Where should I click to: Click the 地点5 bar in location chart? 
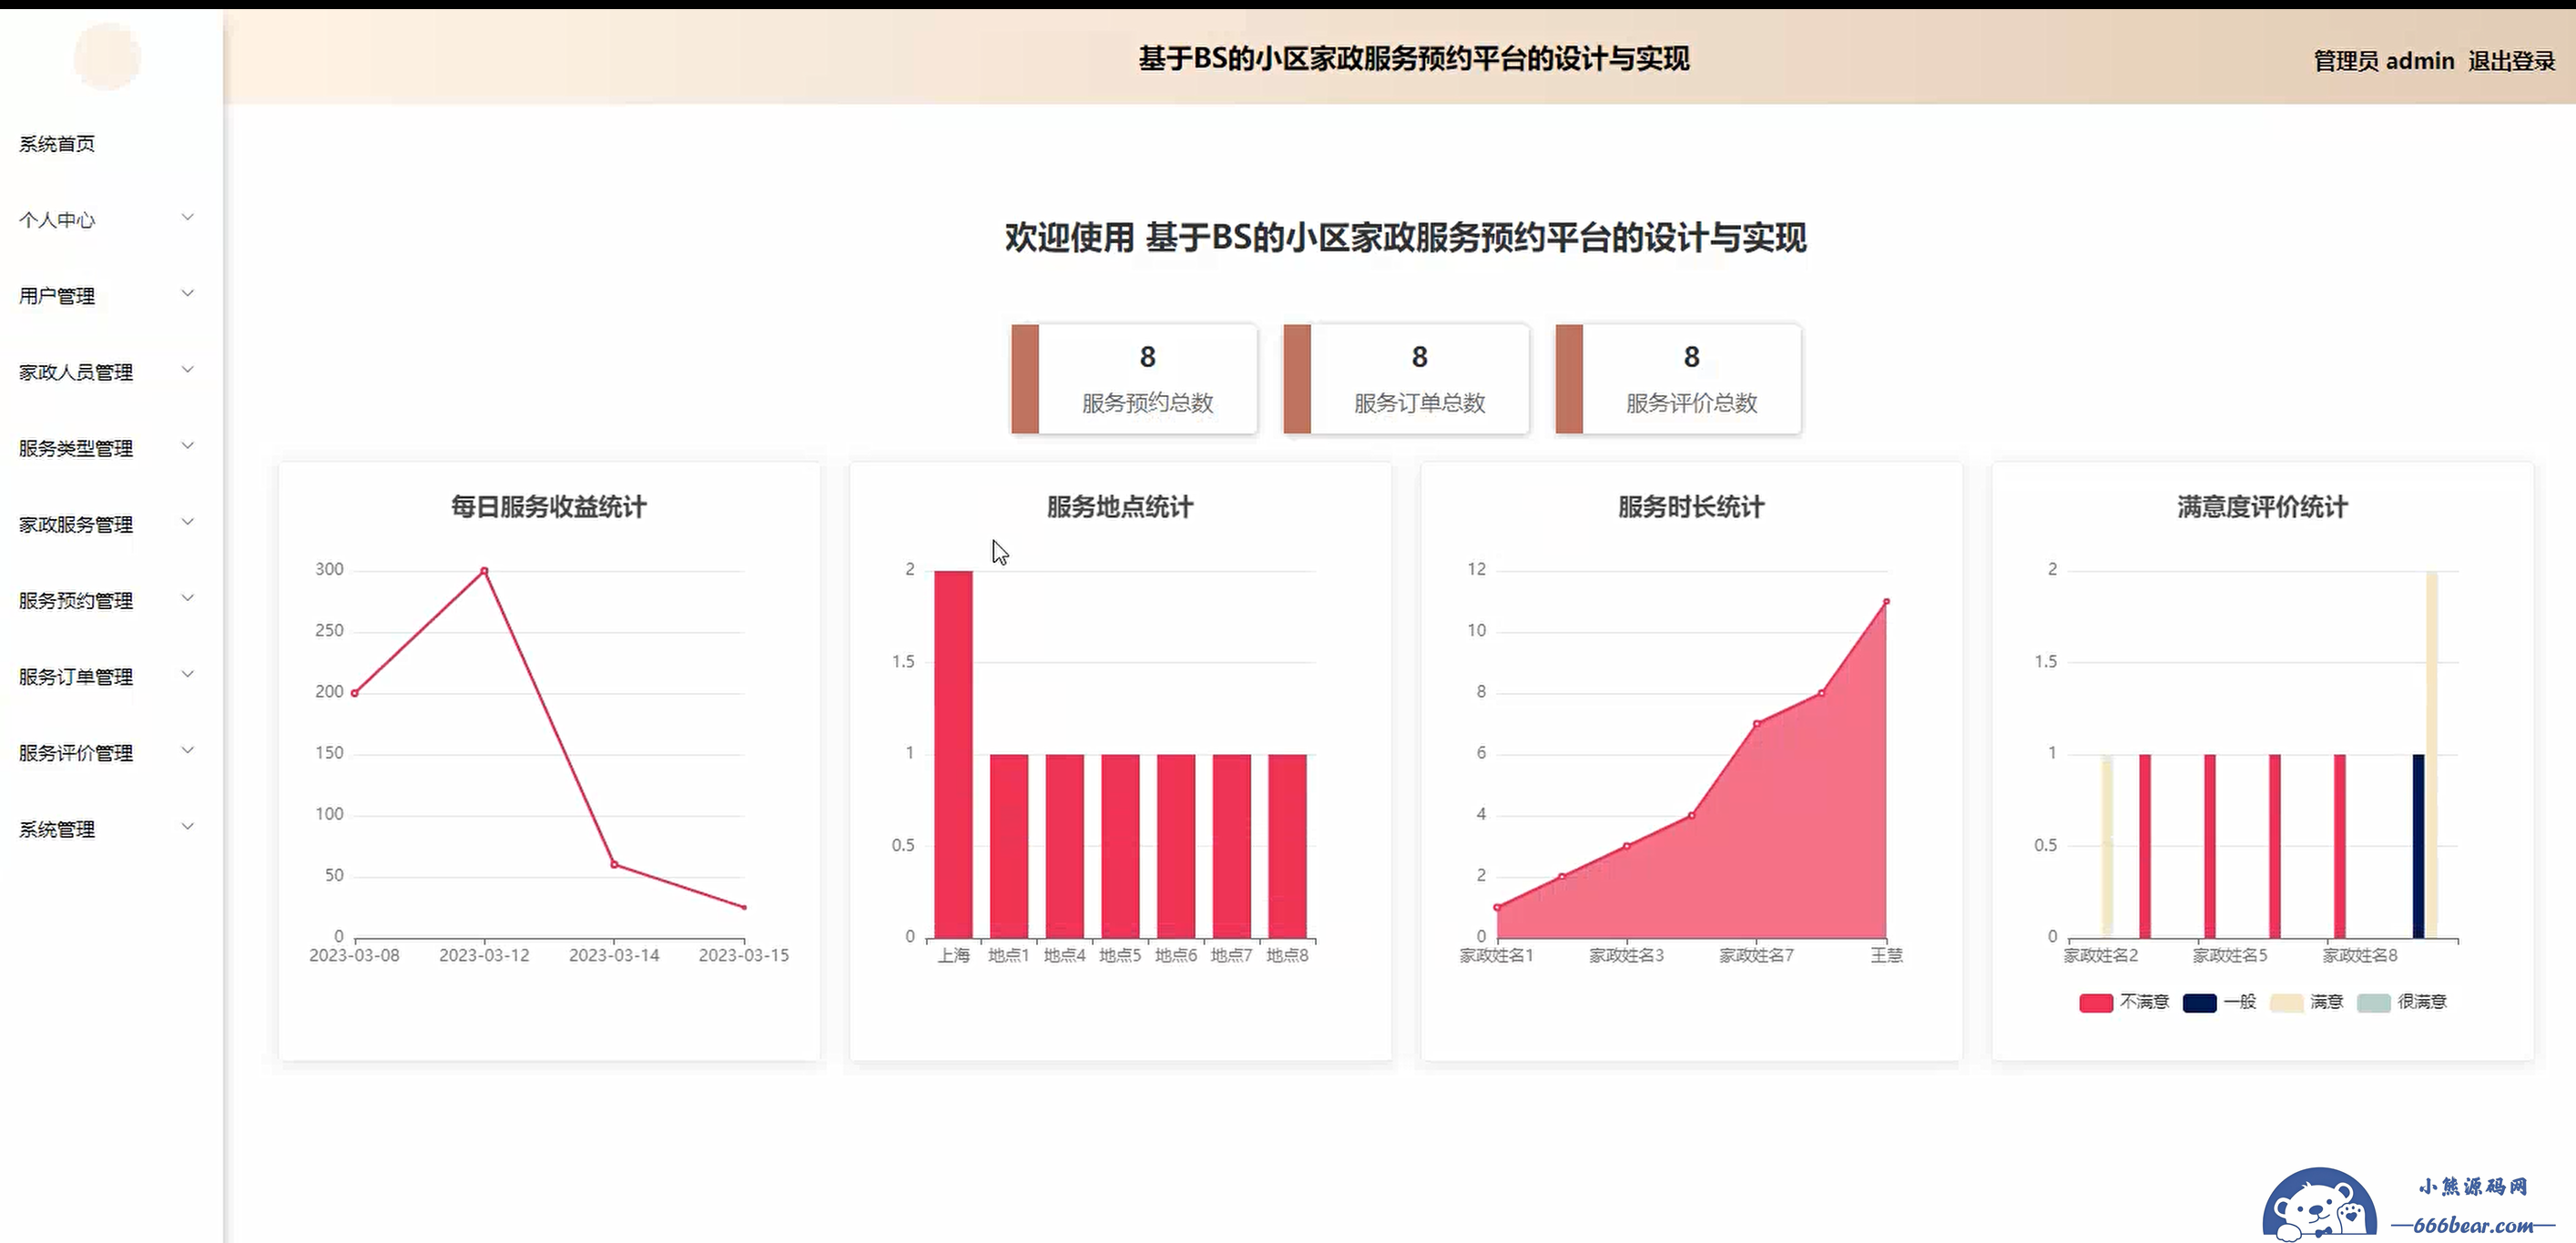(1120, 846)
